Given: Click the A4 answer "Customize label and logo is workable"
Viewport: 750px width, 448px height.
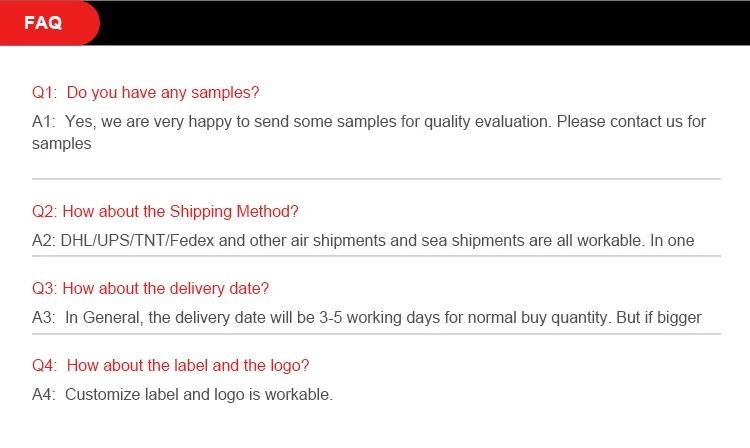Looking at the screenshot, I should [x=182, y=394].
